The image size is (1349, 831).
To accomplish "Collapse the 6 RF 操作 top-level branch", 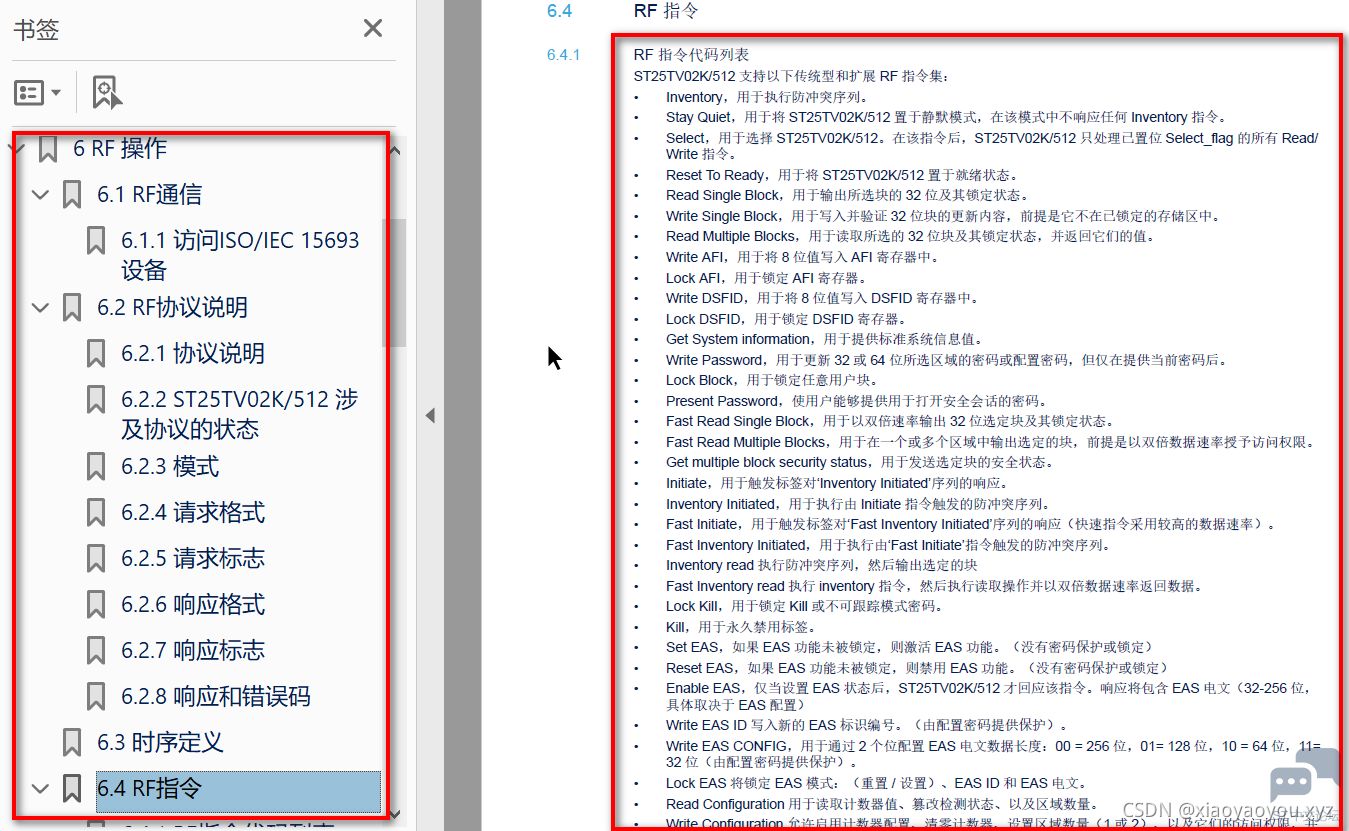I will tap(17, 149).
